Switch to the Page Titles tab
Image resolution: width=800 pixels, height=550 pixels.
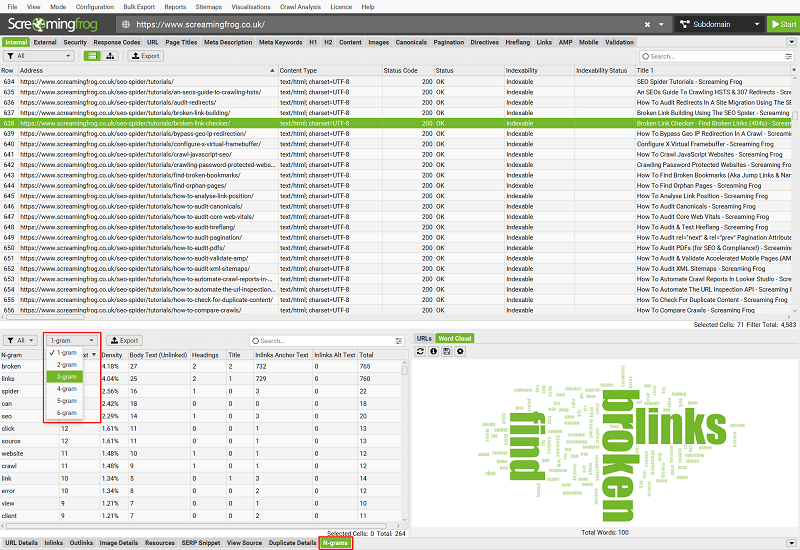[181, 42]
